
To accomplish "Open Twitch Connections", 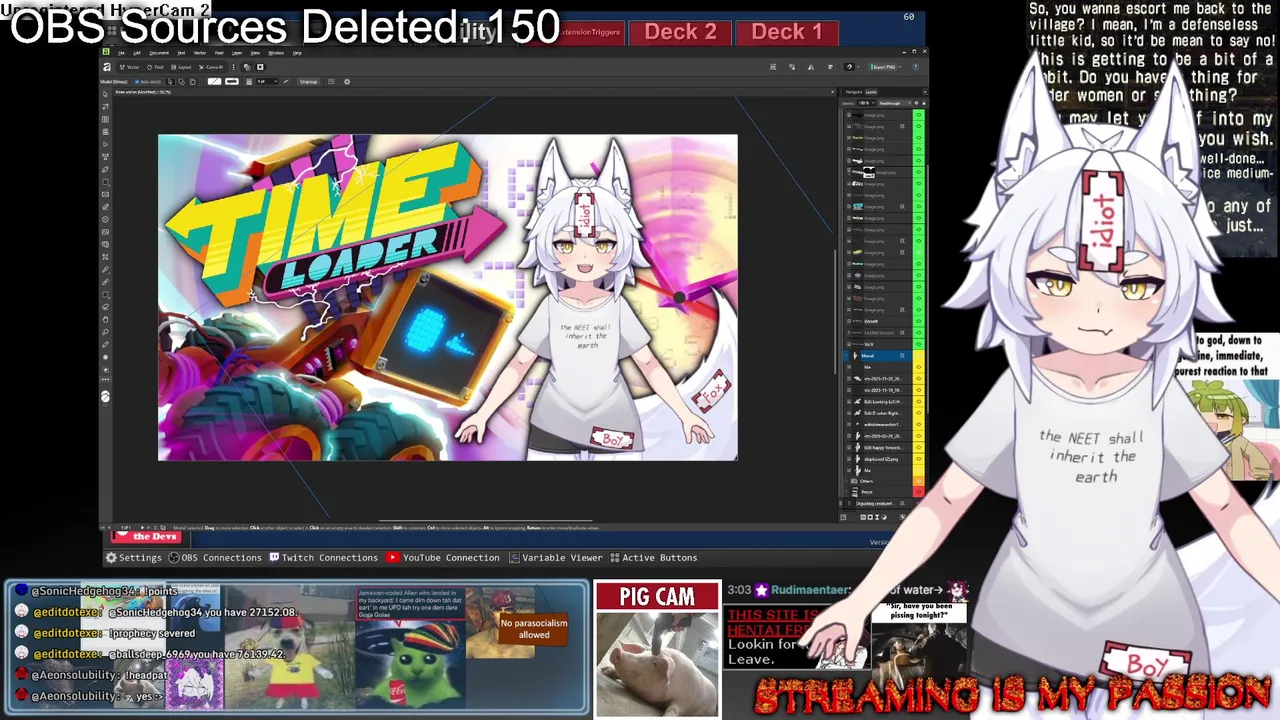I will 322,557.
